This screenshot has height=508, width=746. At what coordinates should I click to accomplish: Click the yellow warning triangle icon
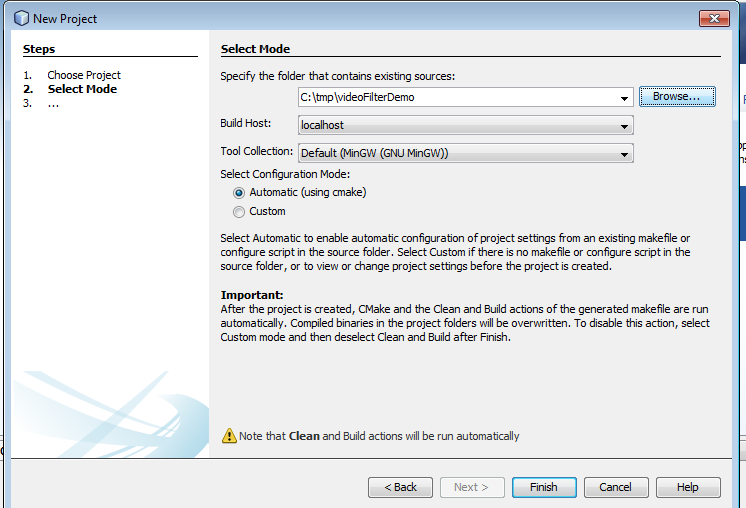(229, 436)
